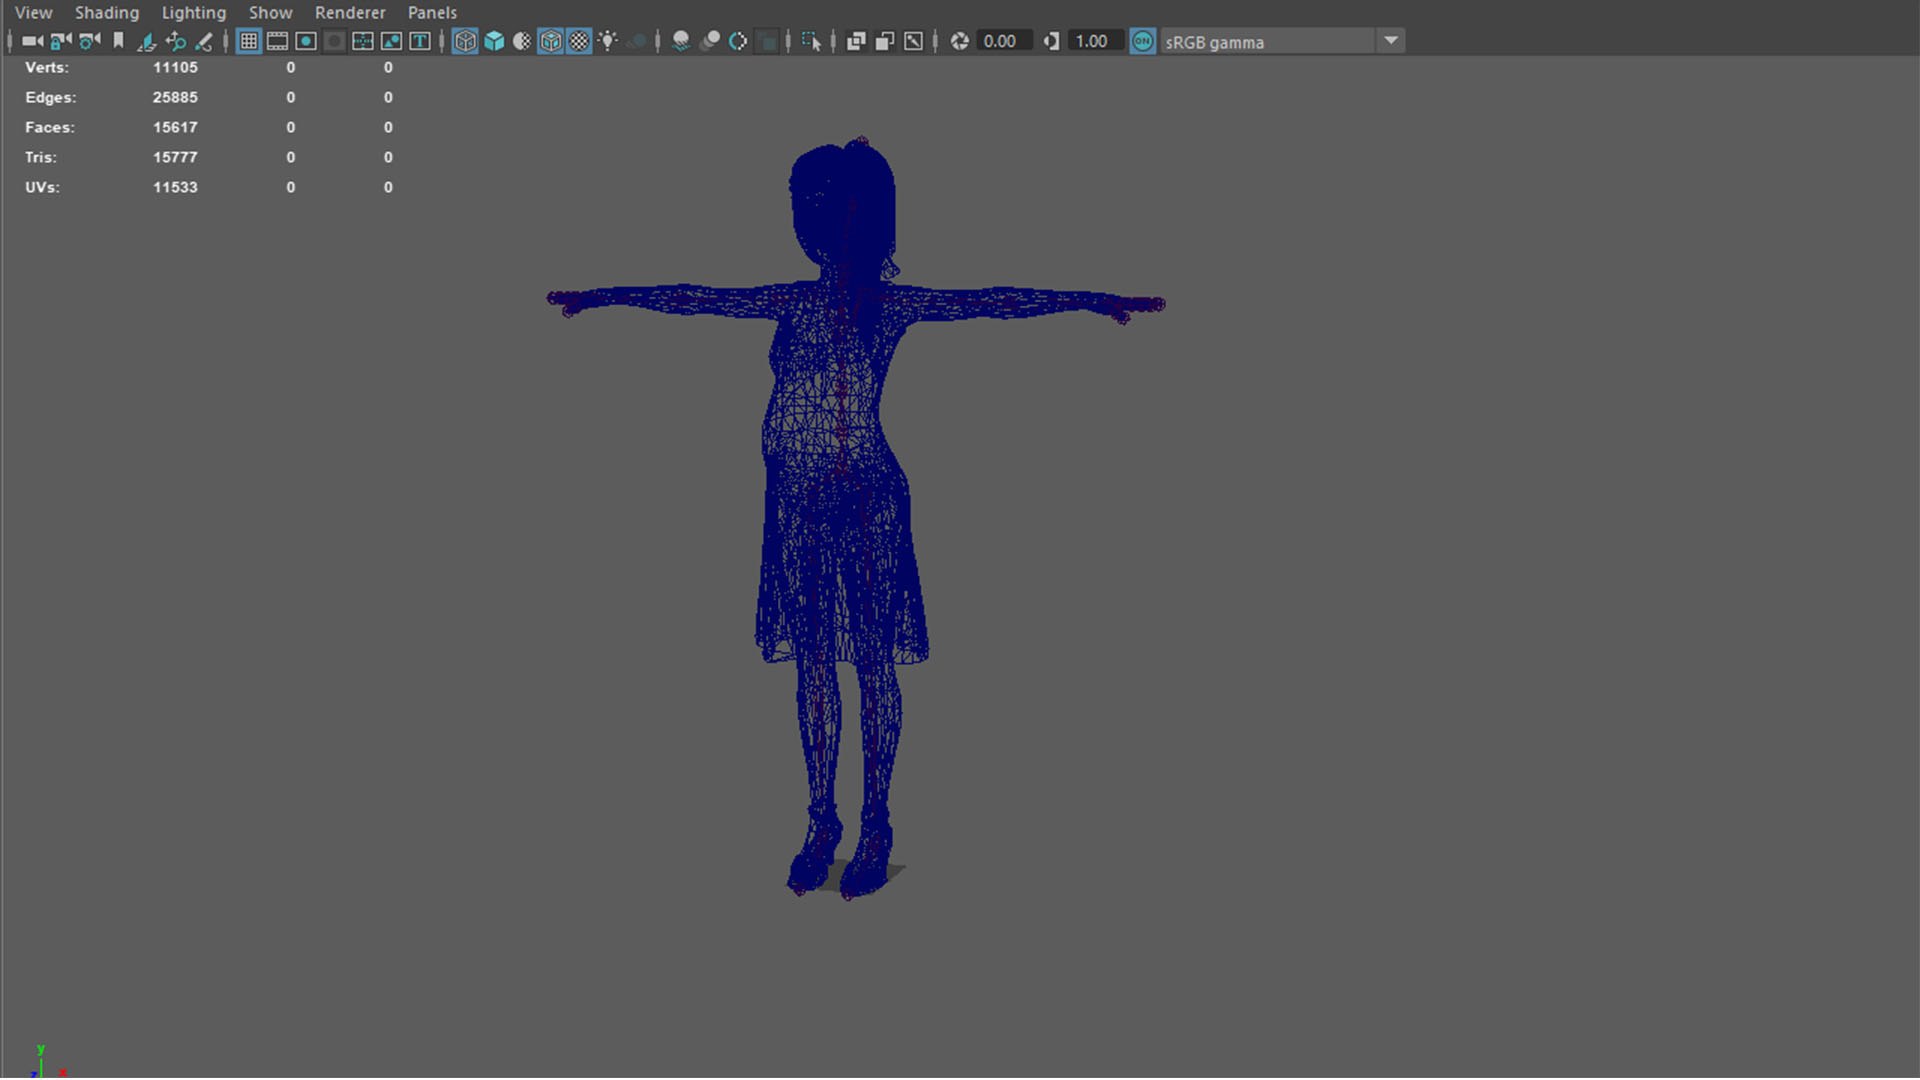Toggle the Isolate Select icon

coord(811,41)
